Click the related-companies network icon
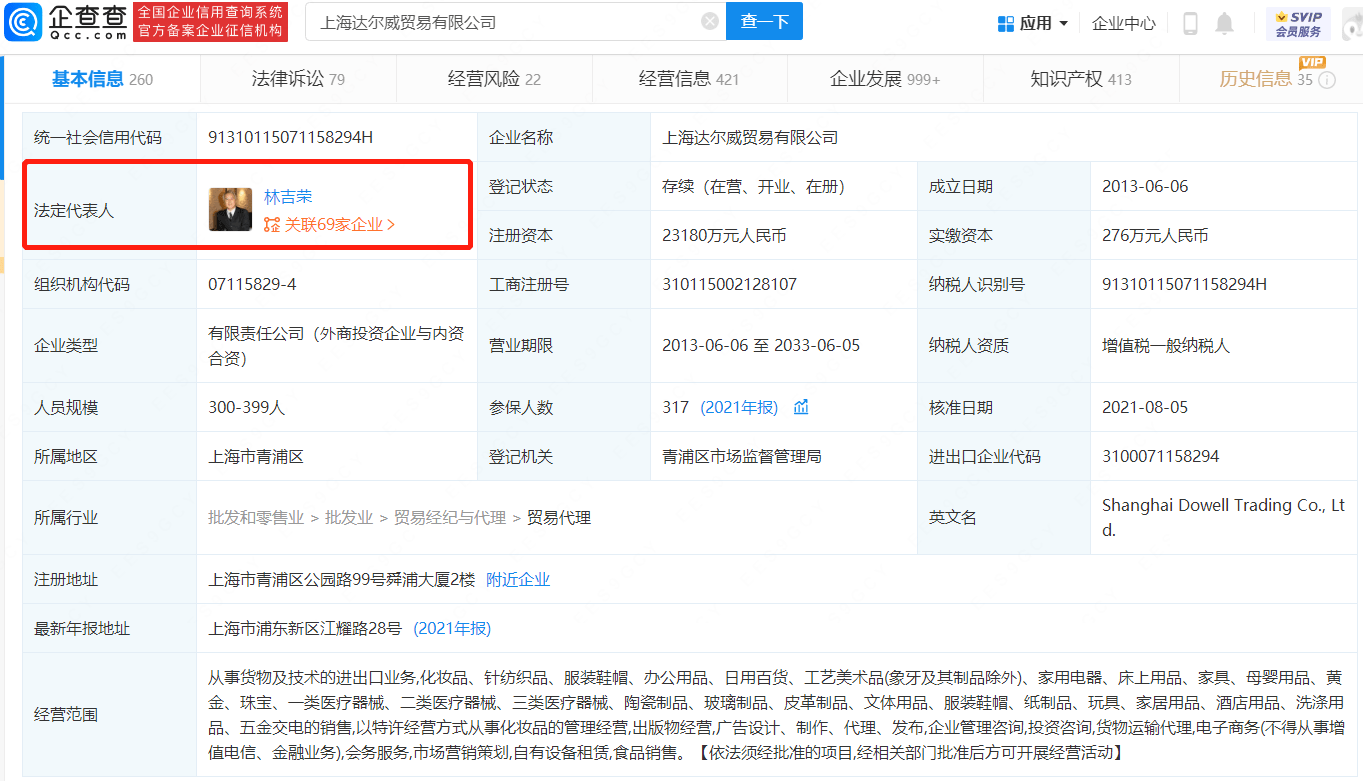Viewport: 1363px width, 781px height. (272, 225)
